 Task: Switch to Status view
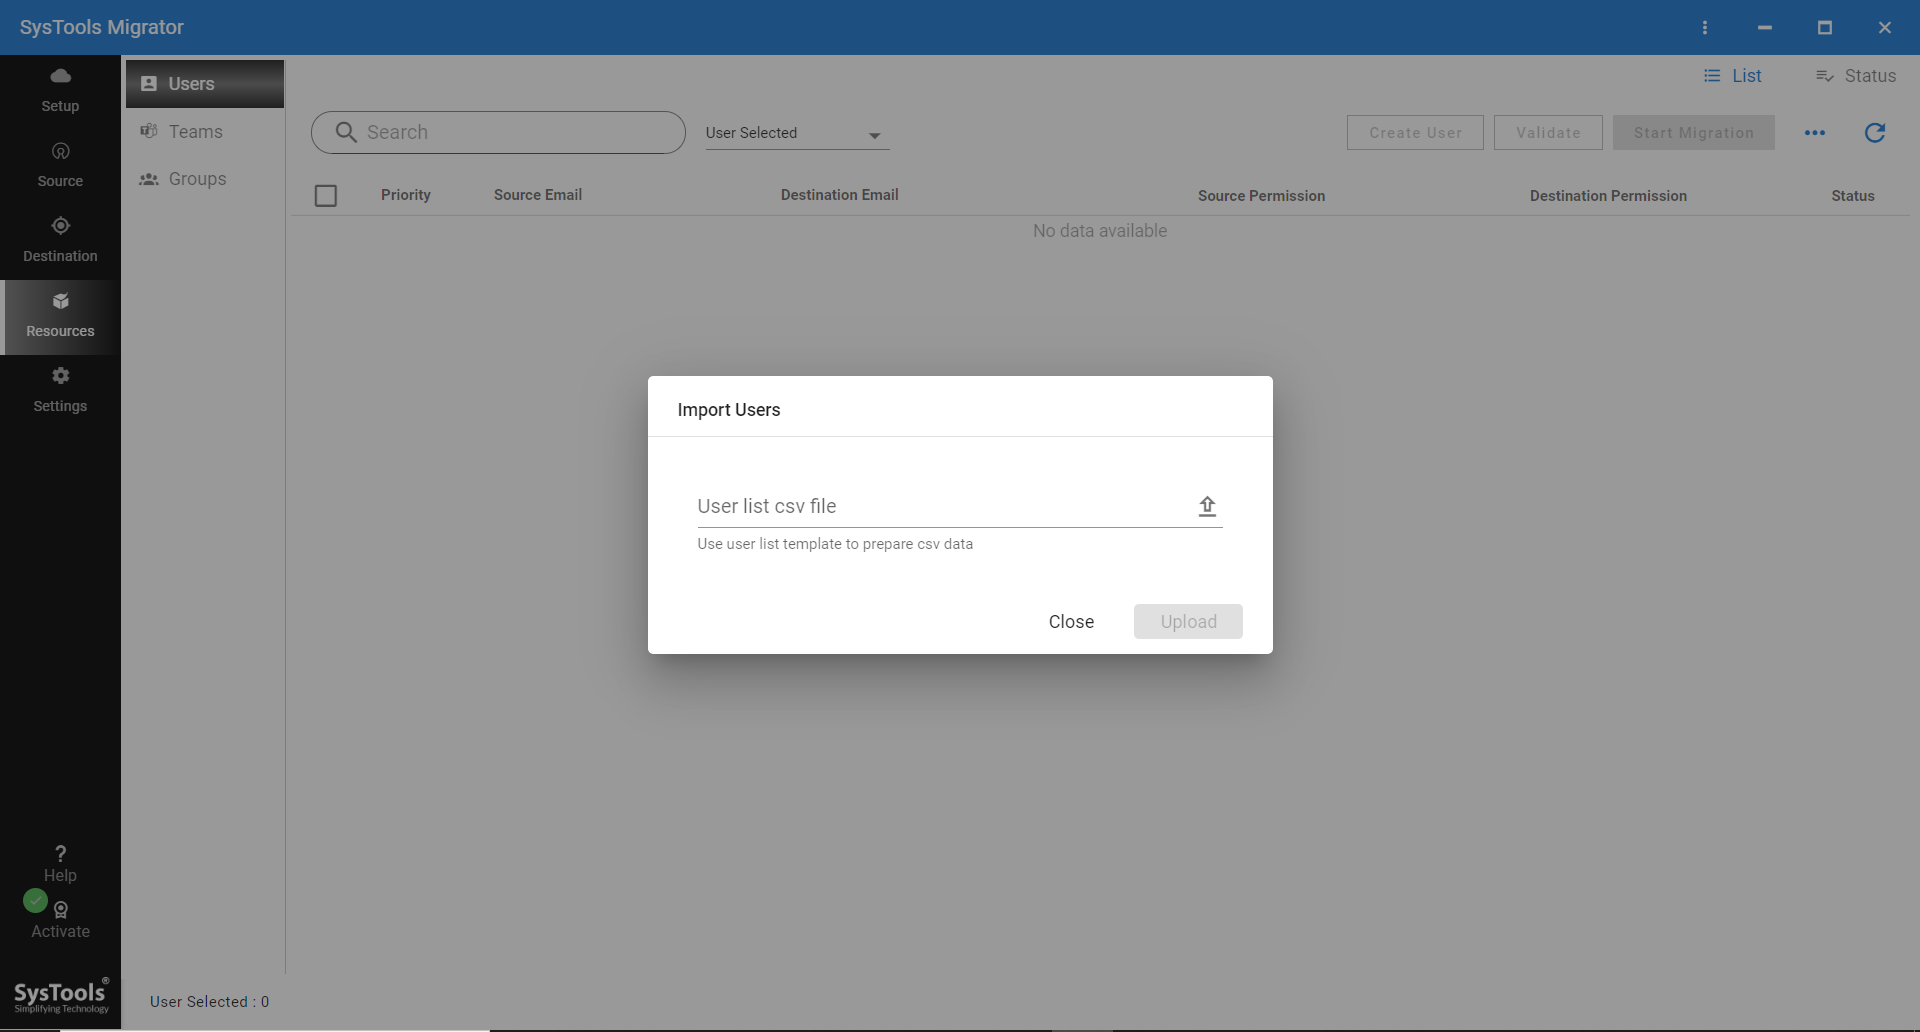pyautogui.click(x=1856, y=76)
